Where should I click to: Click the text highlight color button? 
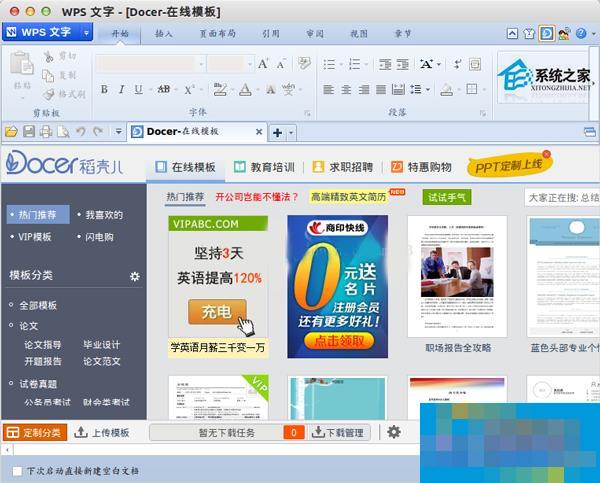coord(220,90)
